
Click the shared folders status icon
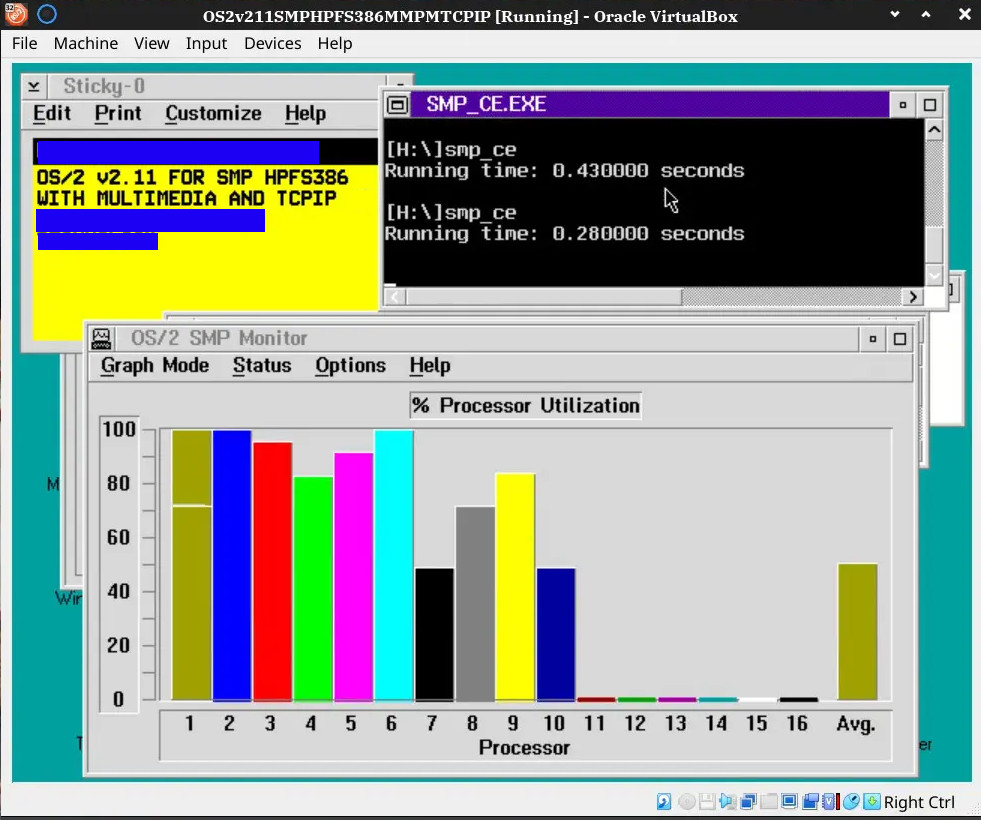769,801
